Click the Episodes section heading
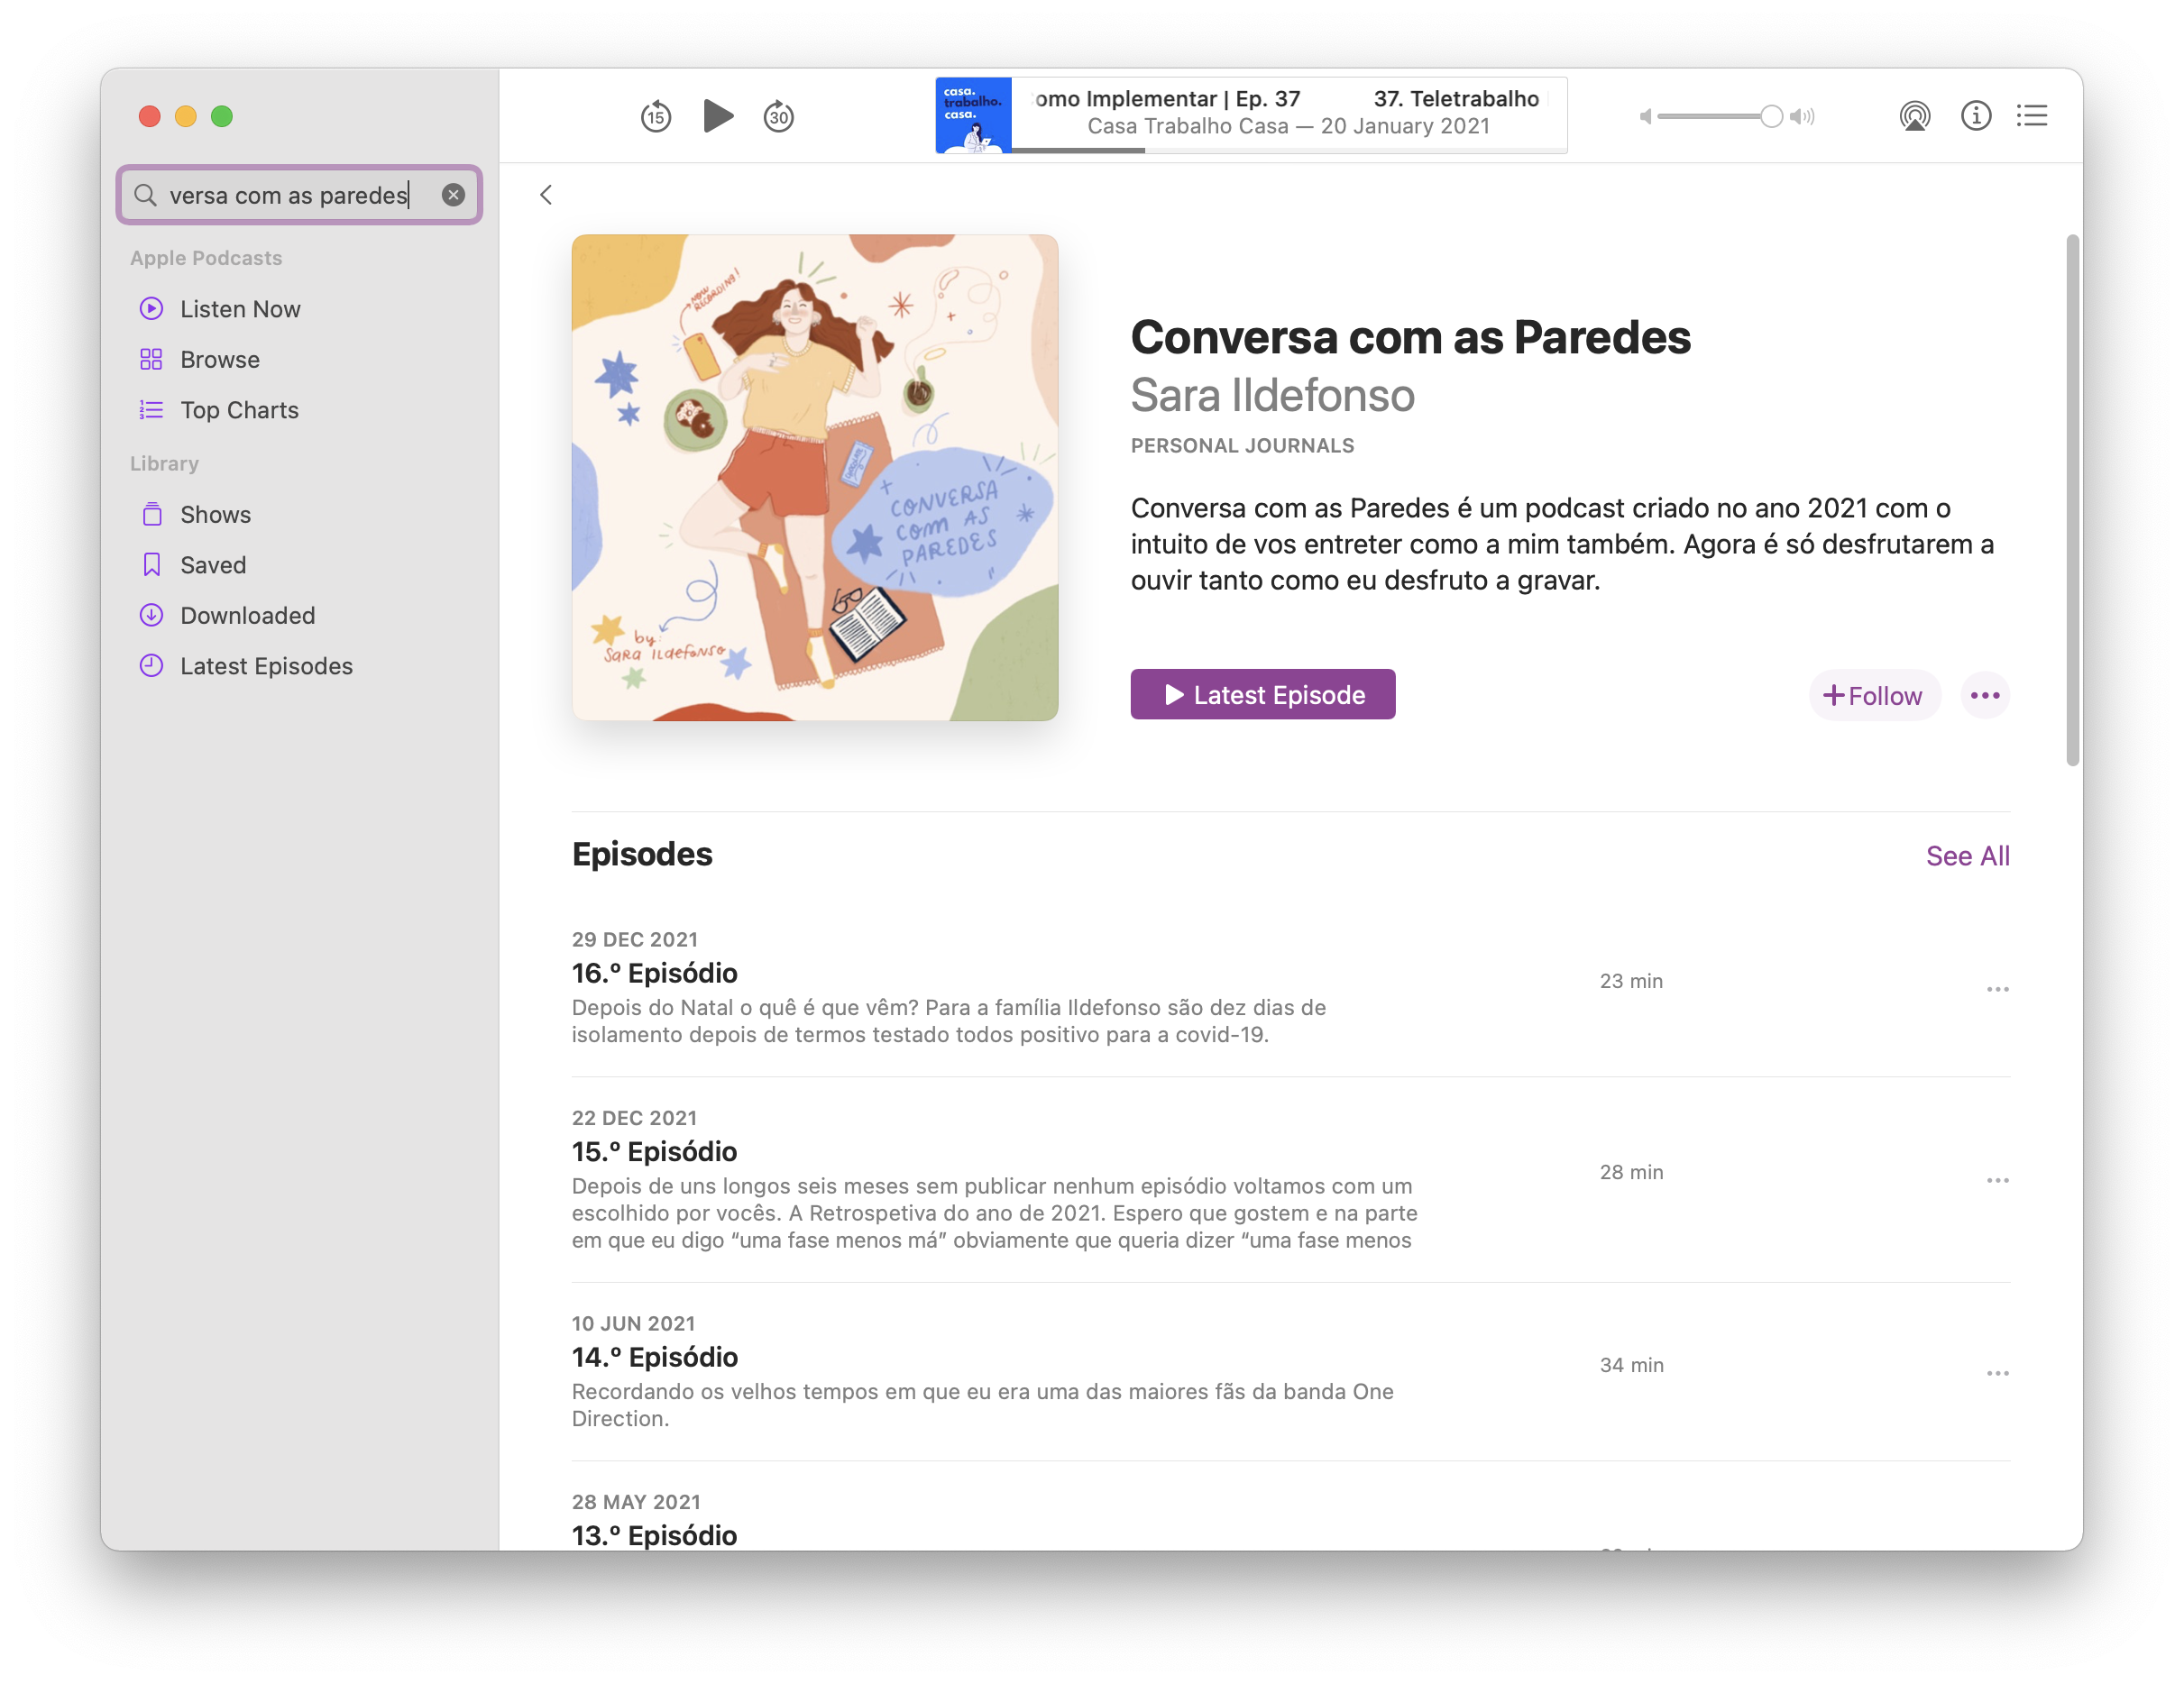2184x1684 pixels. (x=642, y=854)
